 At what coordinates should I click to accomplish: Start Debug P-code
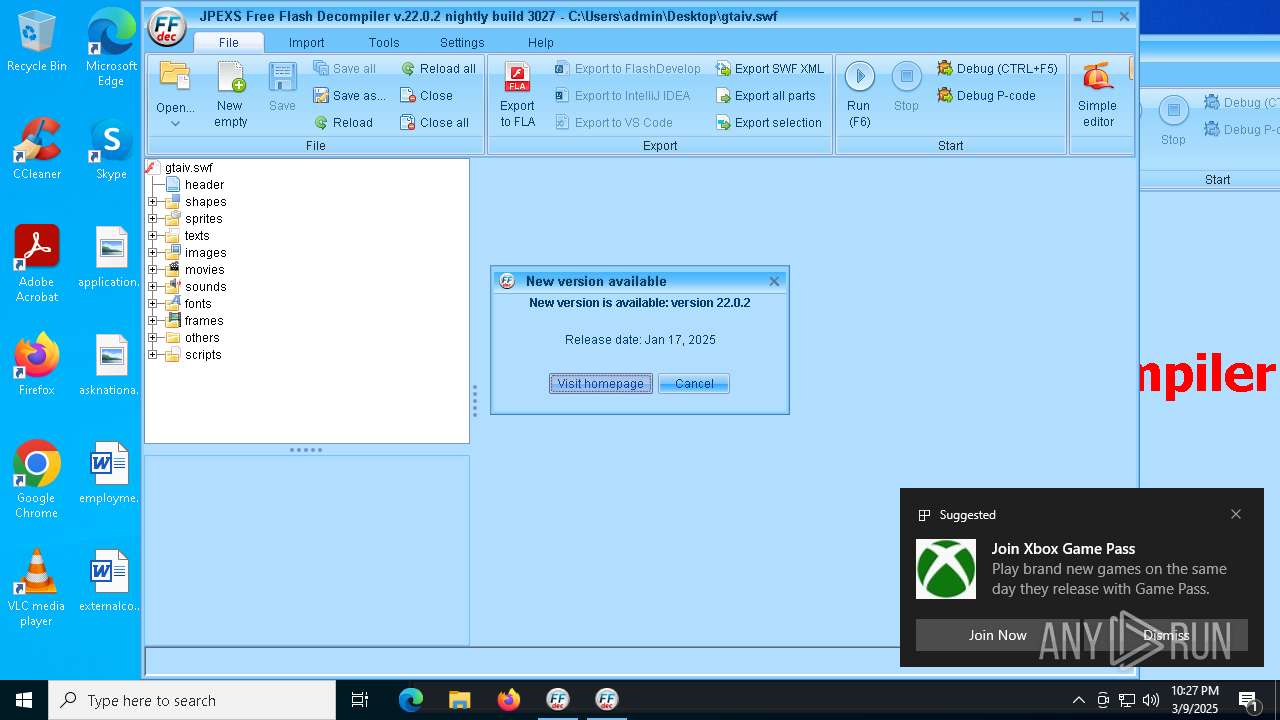click(986, 96)
